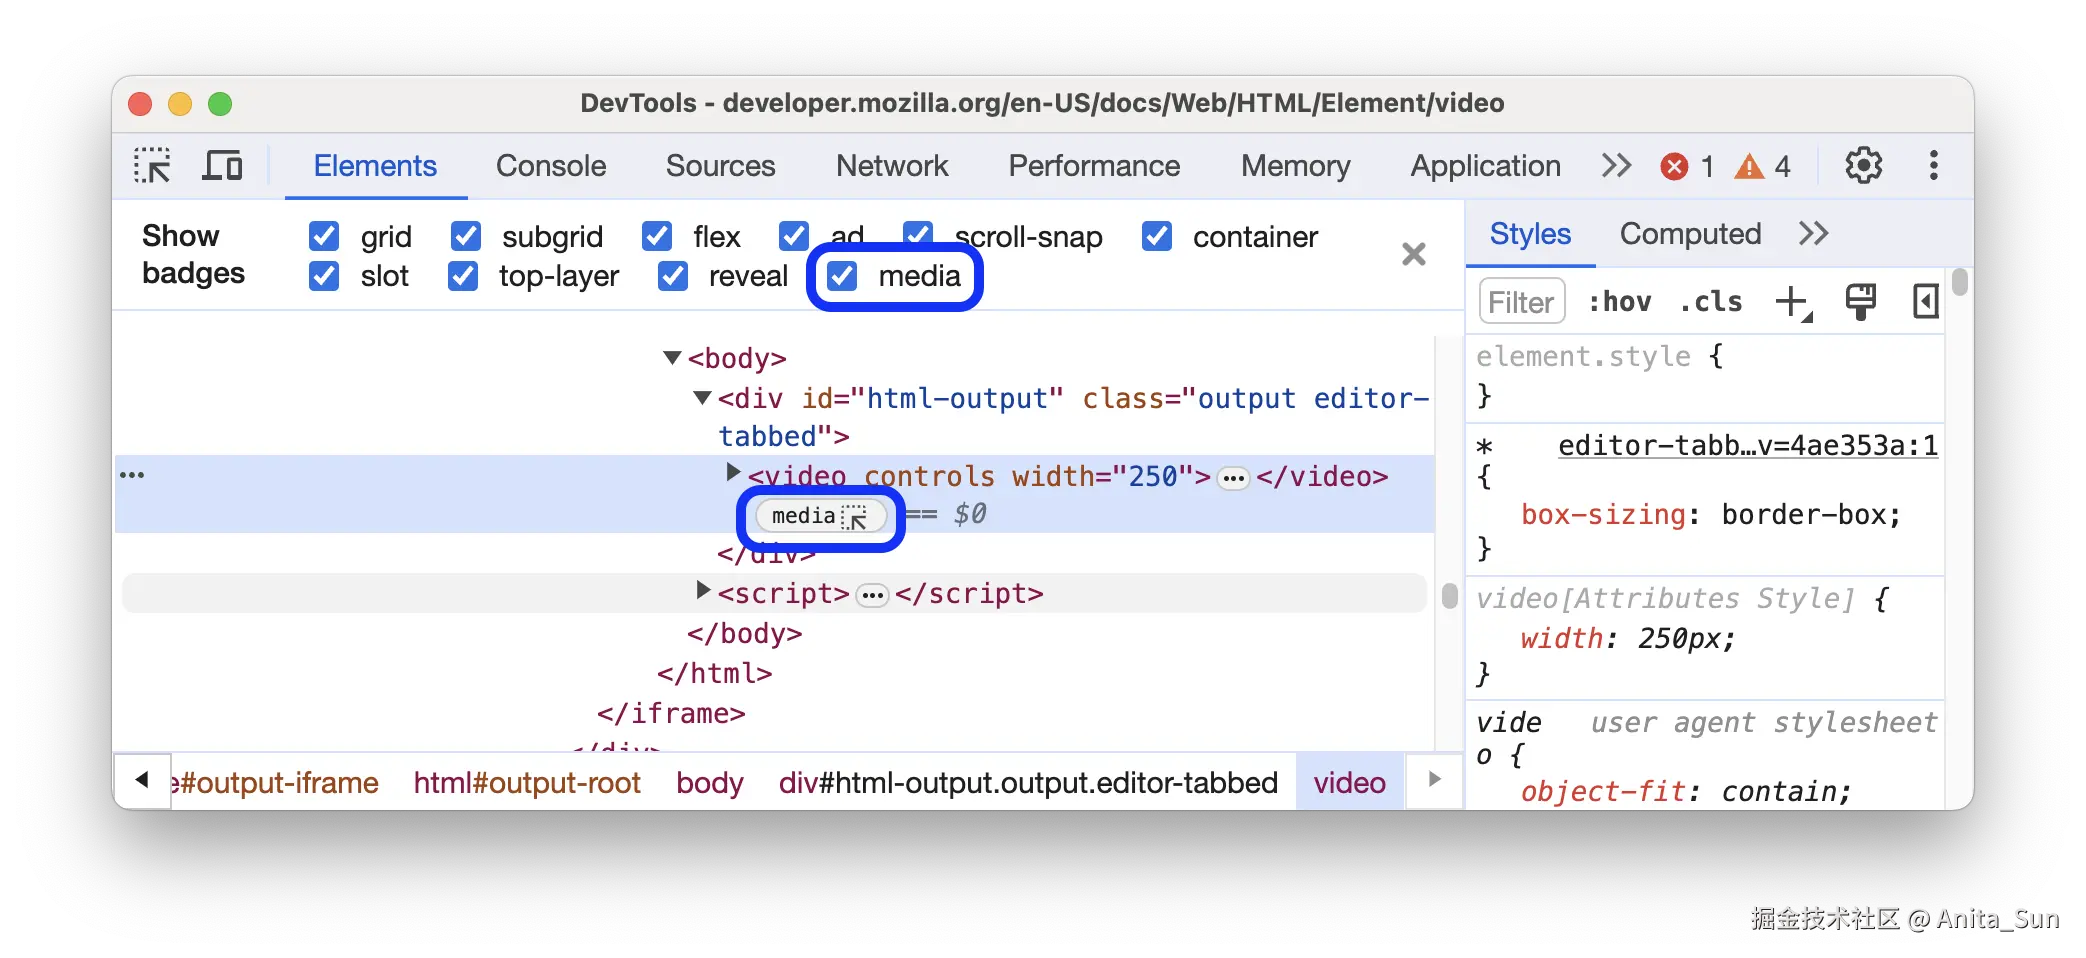This screenshot has height=958, width=2086.
Task: Click the element.style rule
Action: coord(1583,357)
